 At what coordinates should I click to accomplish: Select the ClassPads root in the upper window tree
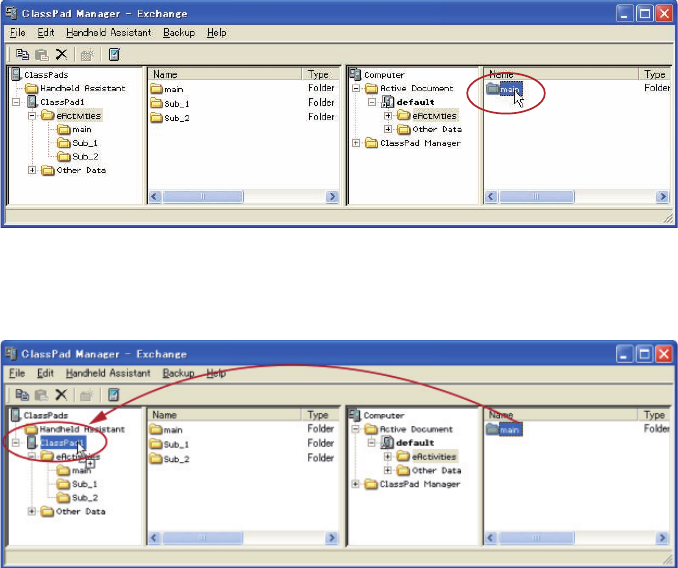(x=39, y=75)
